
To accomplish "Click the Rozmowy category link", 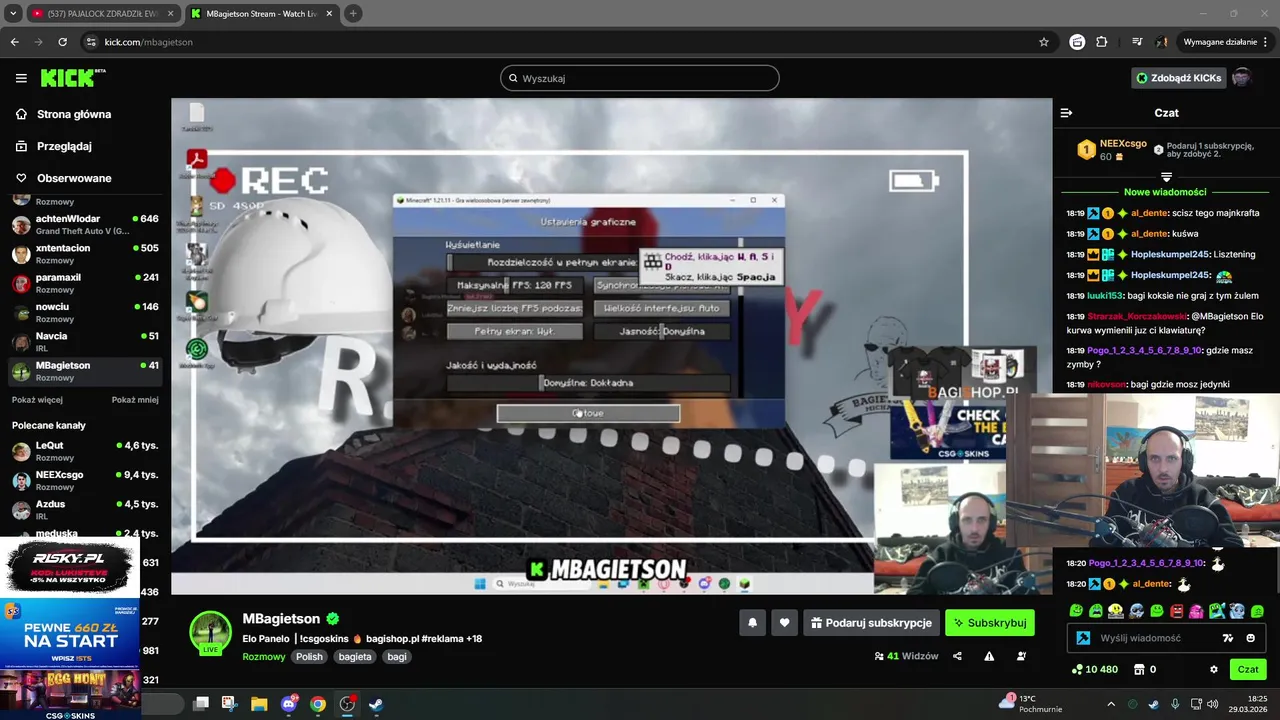I will [x=264, y=657].
